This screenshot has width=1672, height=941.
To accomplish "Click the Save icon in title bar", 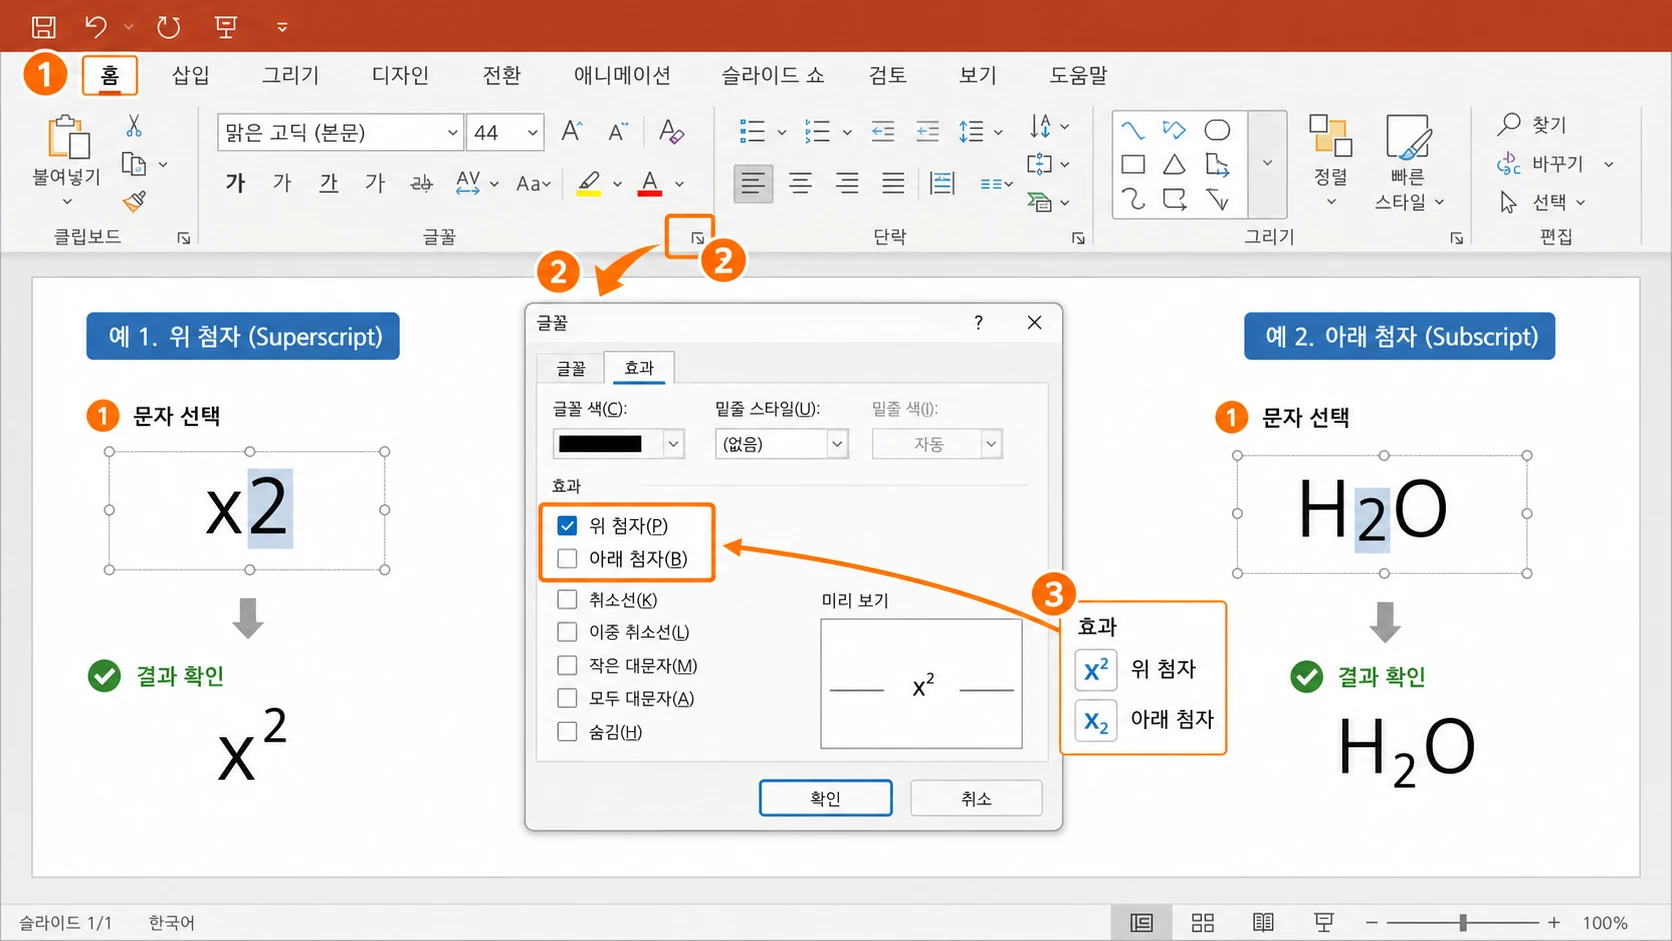I will point(44,27).
